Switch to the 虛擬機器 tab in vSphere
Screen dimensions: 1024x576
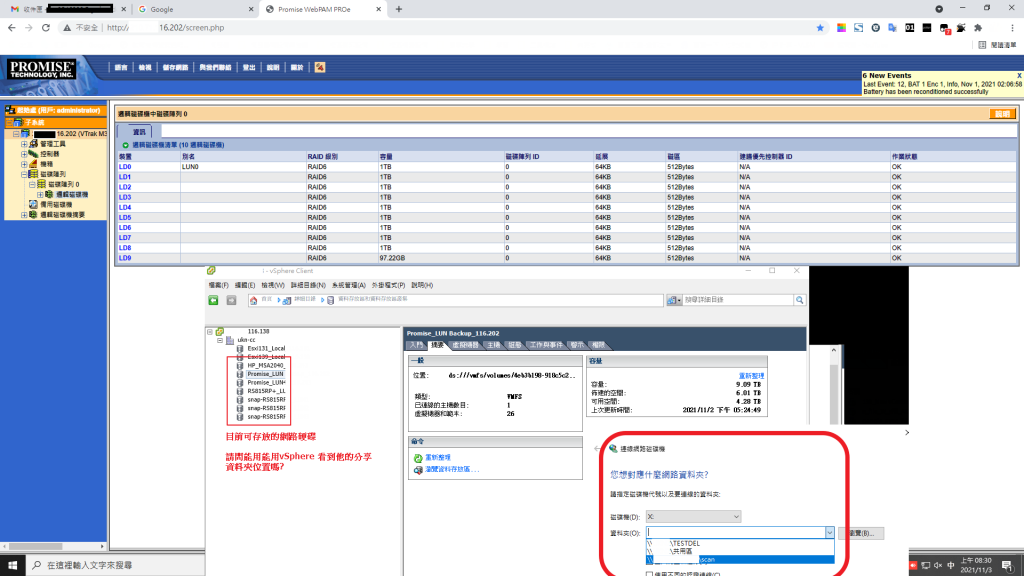click(x=466, y=345)
